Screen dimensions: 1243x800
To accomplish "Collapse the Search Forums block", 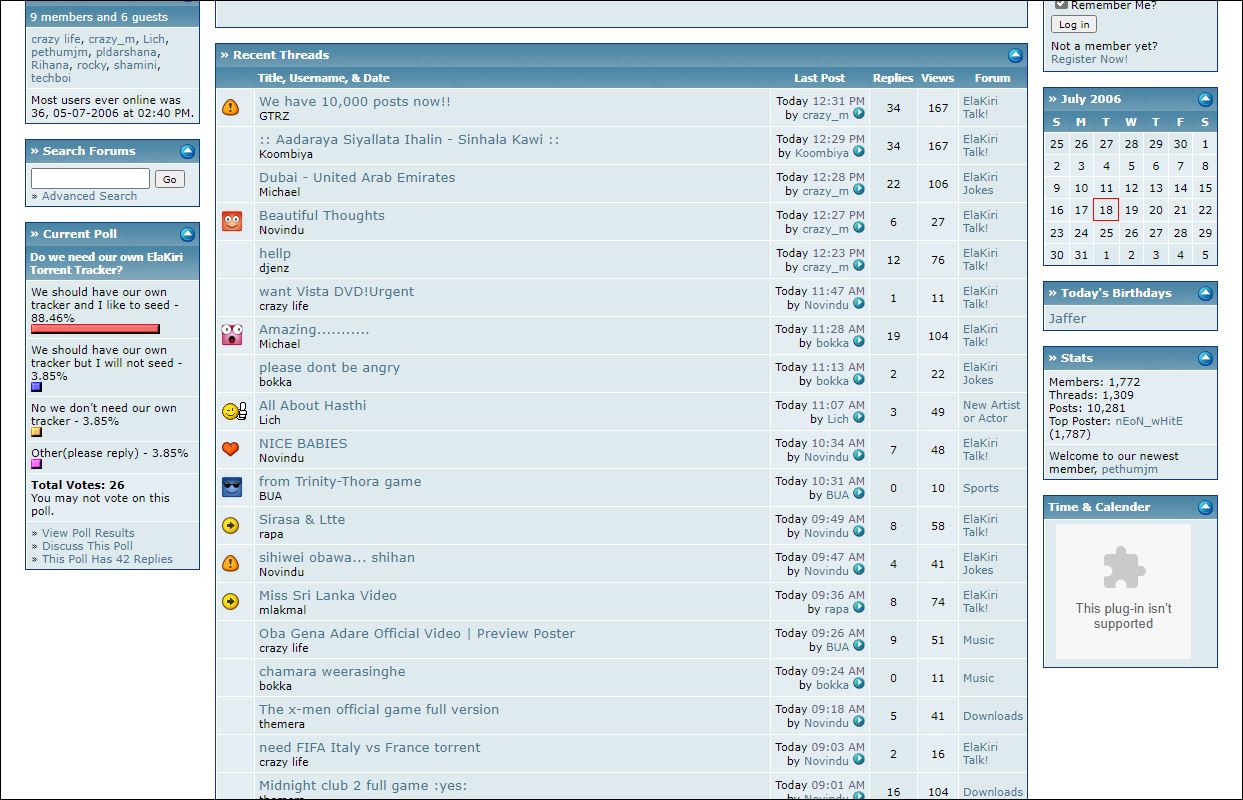I will (187, 151).
